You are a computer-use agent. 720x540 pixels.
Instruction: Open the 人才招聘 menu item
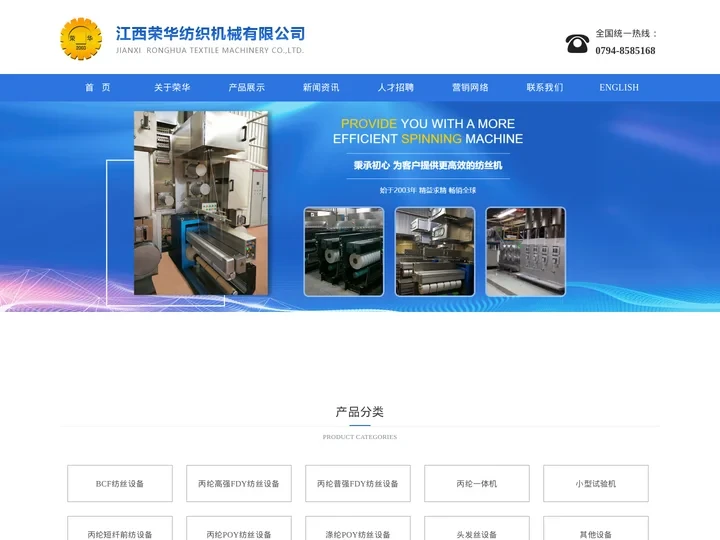click(x=396, y=88)
